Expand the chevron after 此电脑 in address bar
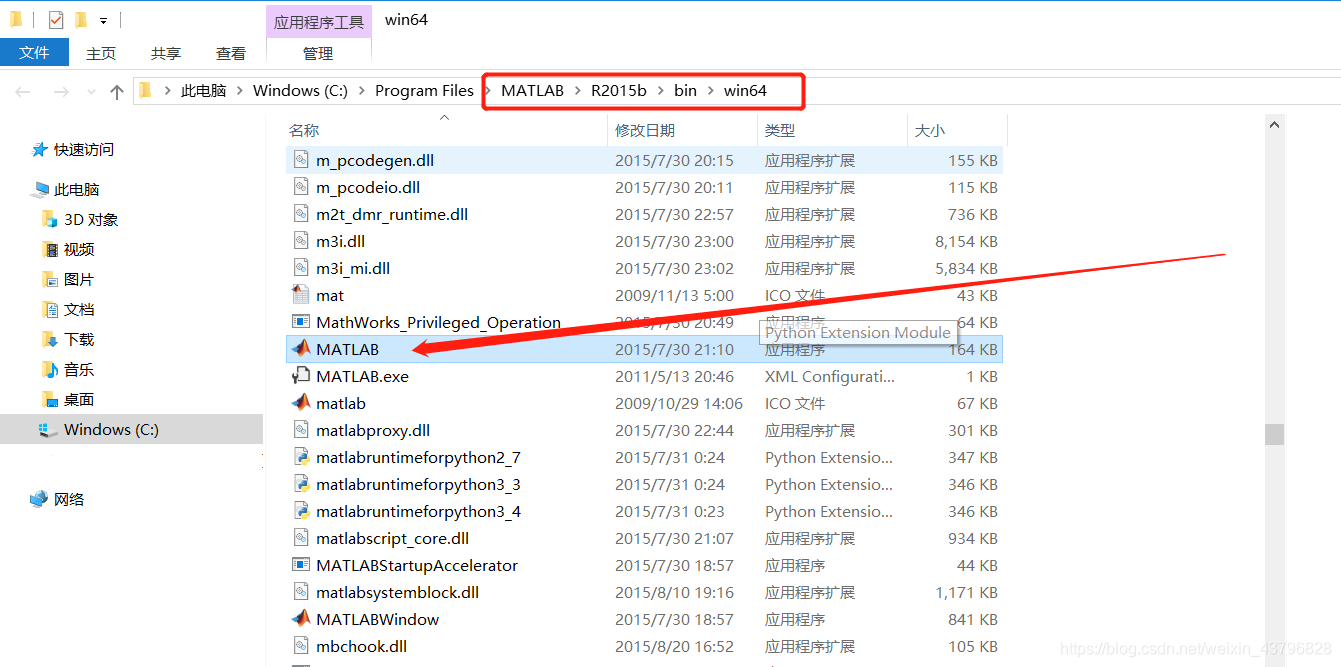This screenshot has width=1341, height=667. (239, 91)
